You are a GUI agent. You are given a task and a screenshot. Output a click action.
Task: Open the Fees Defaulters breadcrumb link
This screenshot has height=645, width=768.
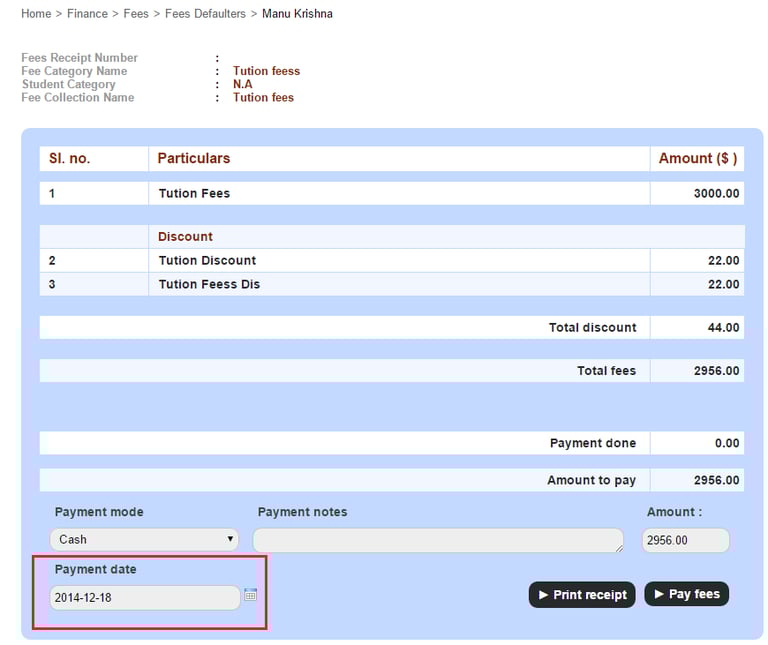click(205, 14)
